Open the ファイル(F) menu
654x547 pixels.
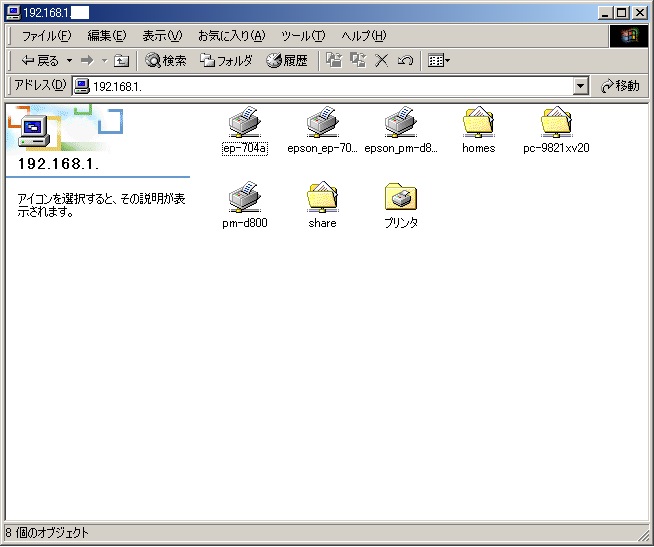(46, 36)
